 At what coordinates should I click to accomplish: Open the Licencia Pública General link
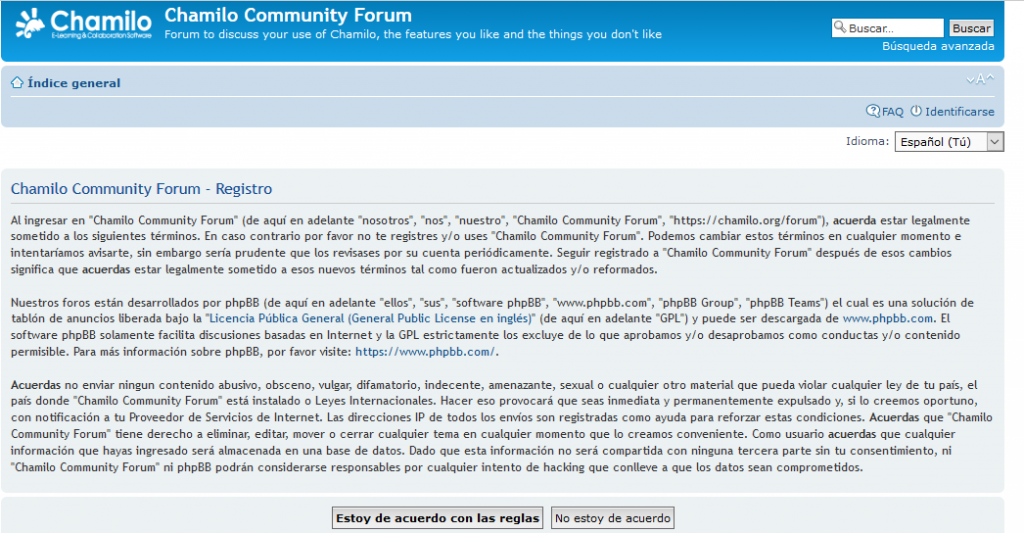click(371, 319)
